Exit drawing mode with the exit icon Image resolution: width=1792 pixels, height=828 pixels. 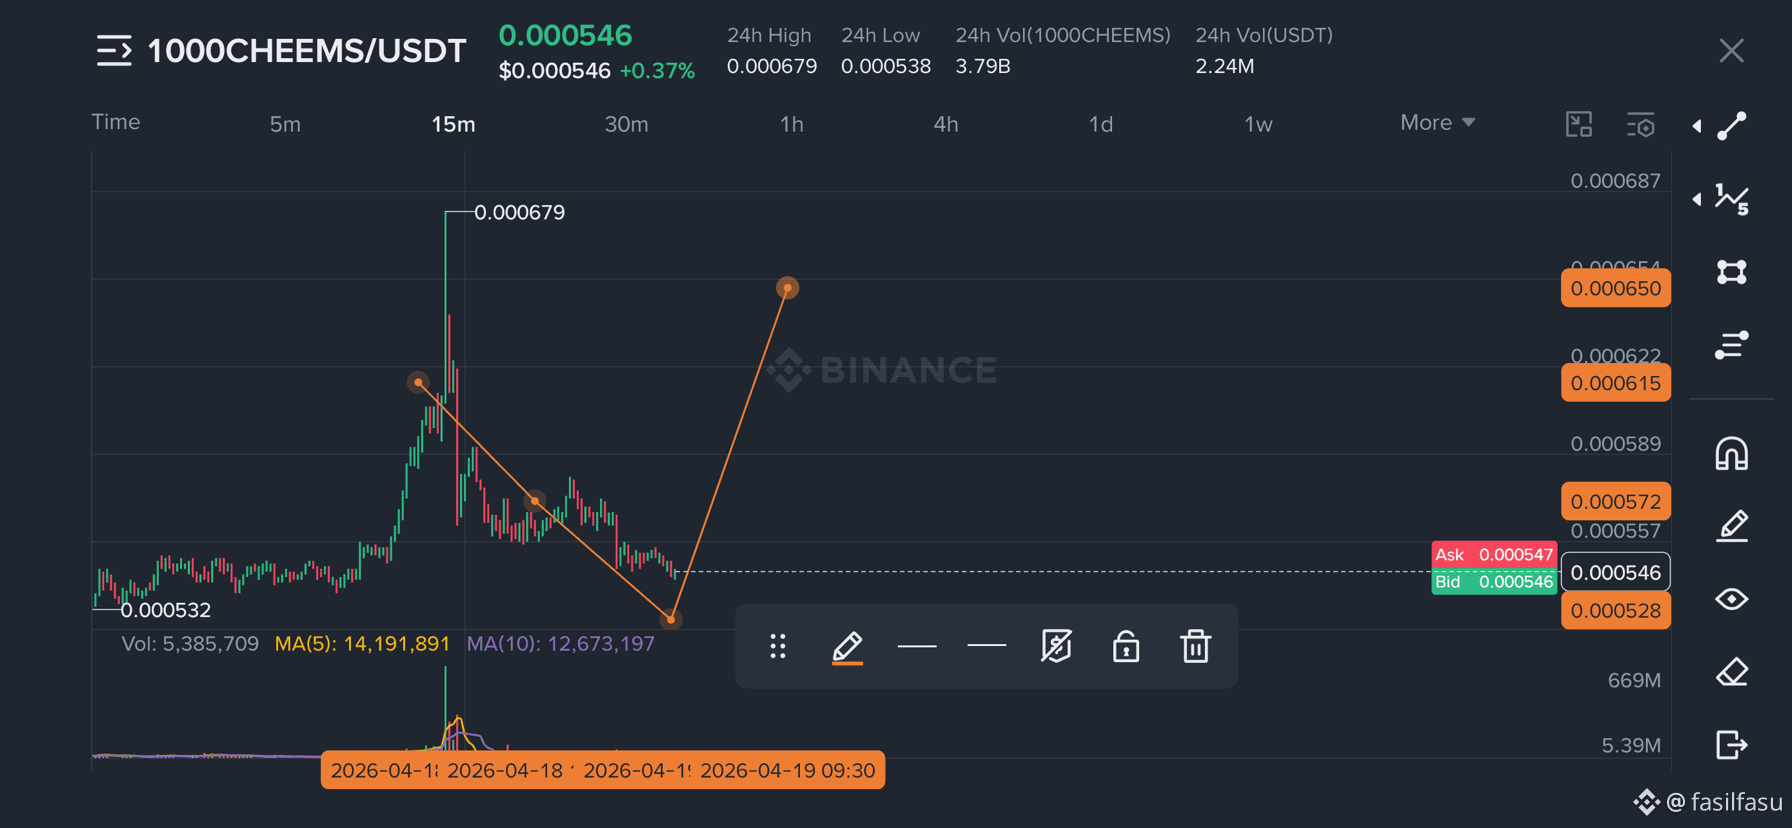tap(1732, 745)
